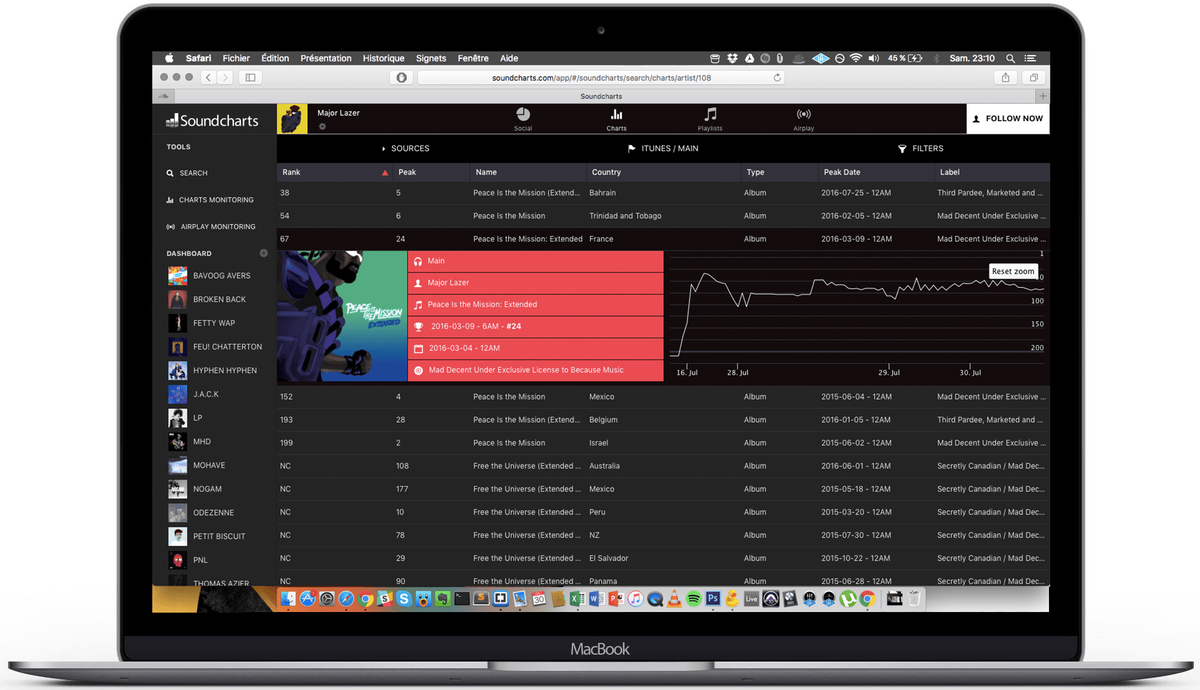Screen dimensions: 1200x690
Task: Open the Signets menu
Action: coord(431,58)
